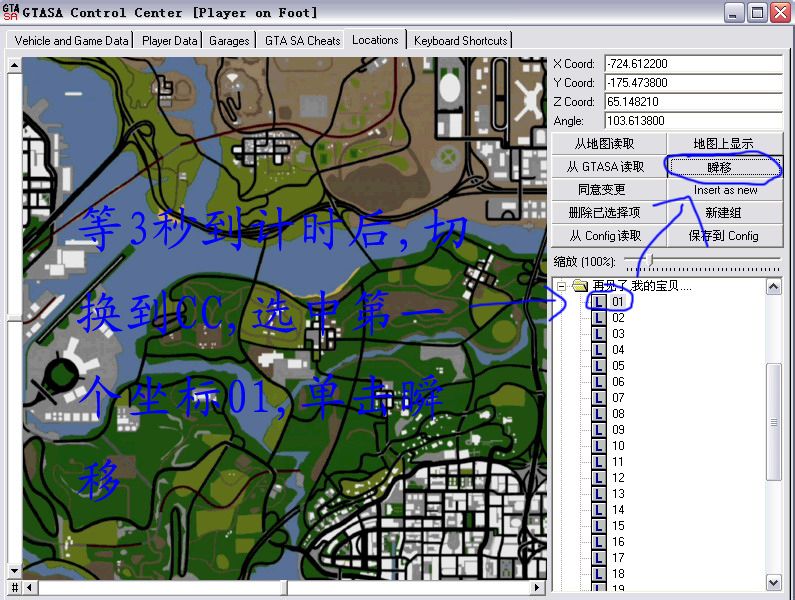Click the 从 GTASA 读取 button
Viewport: 795px width, 600px height.
(608, 166)
